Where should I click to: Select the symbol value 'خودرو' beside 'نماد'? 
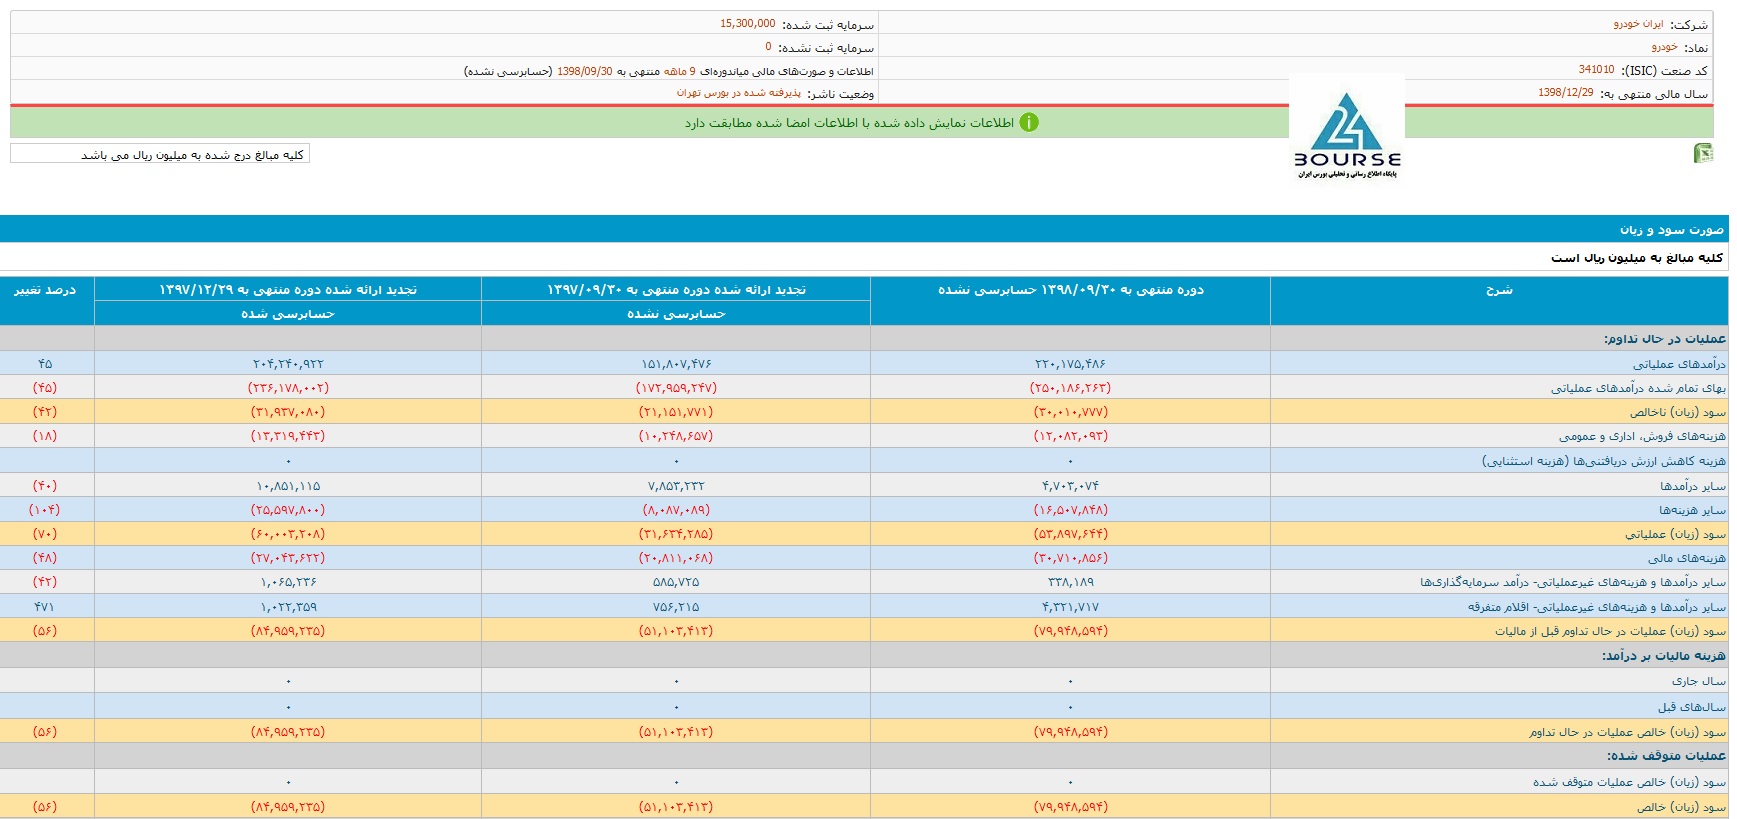point(1664,47)
